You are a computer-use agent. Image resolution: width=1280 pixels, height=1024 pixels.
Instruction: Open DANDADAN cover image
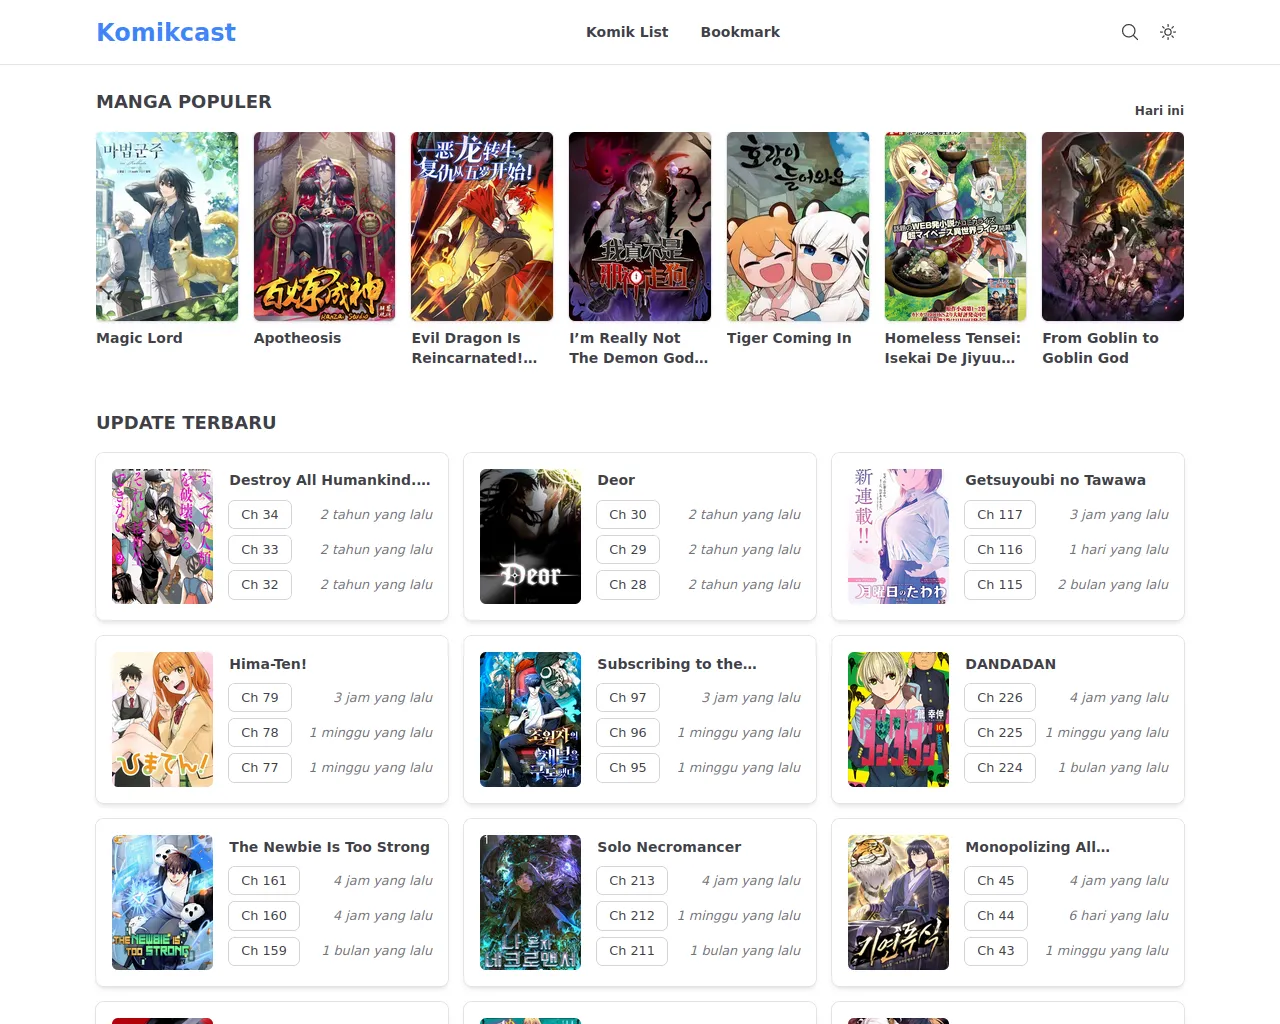899,720
